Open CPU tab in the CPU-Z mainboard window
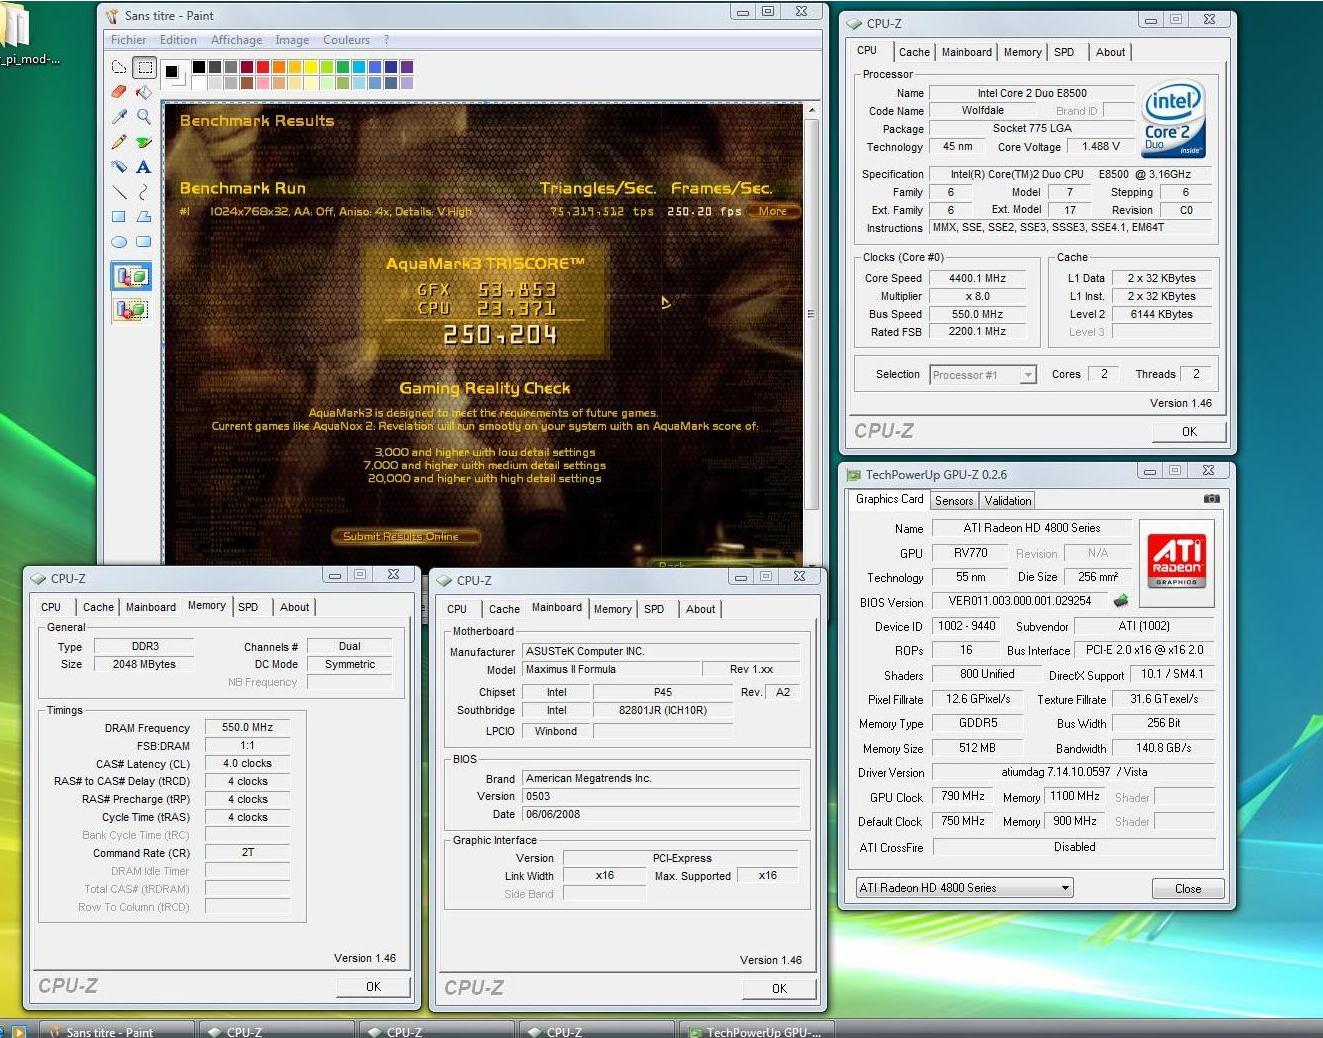 tap(457, 609)
